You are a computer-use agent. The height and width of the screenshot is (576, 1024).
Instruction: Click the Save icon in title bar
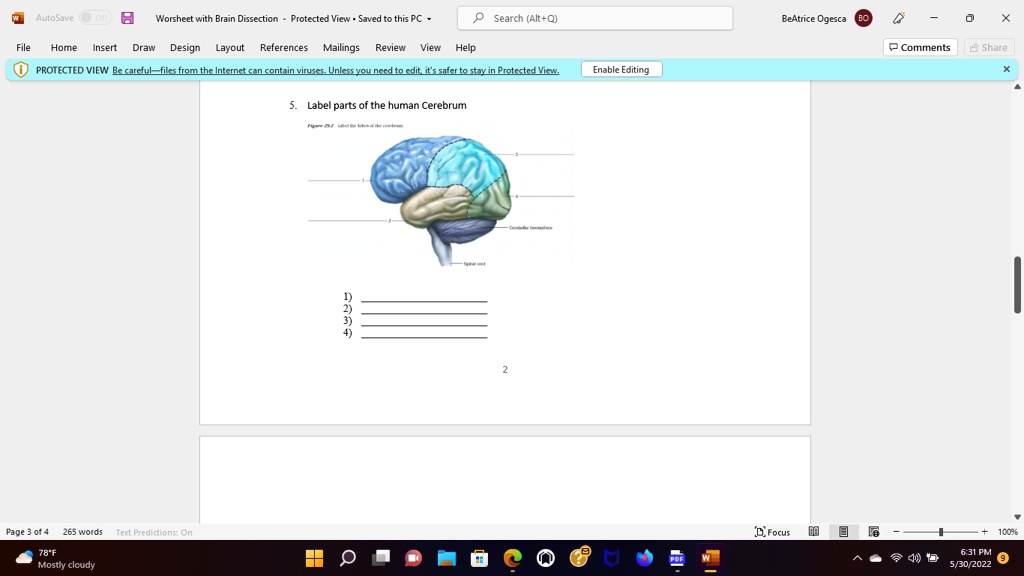click(127, 18)
